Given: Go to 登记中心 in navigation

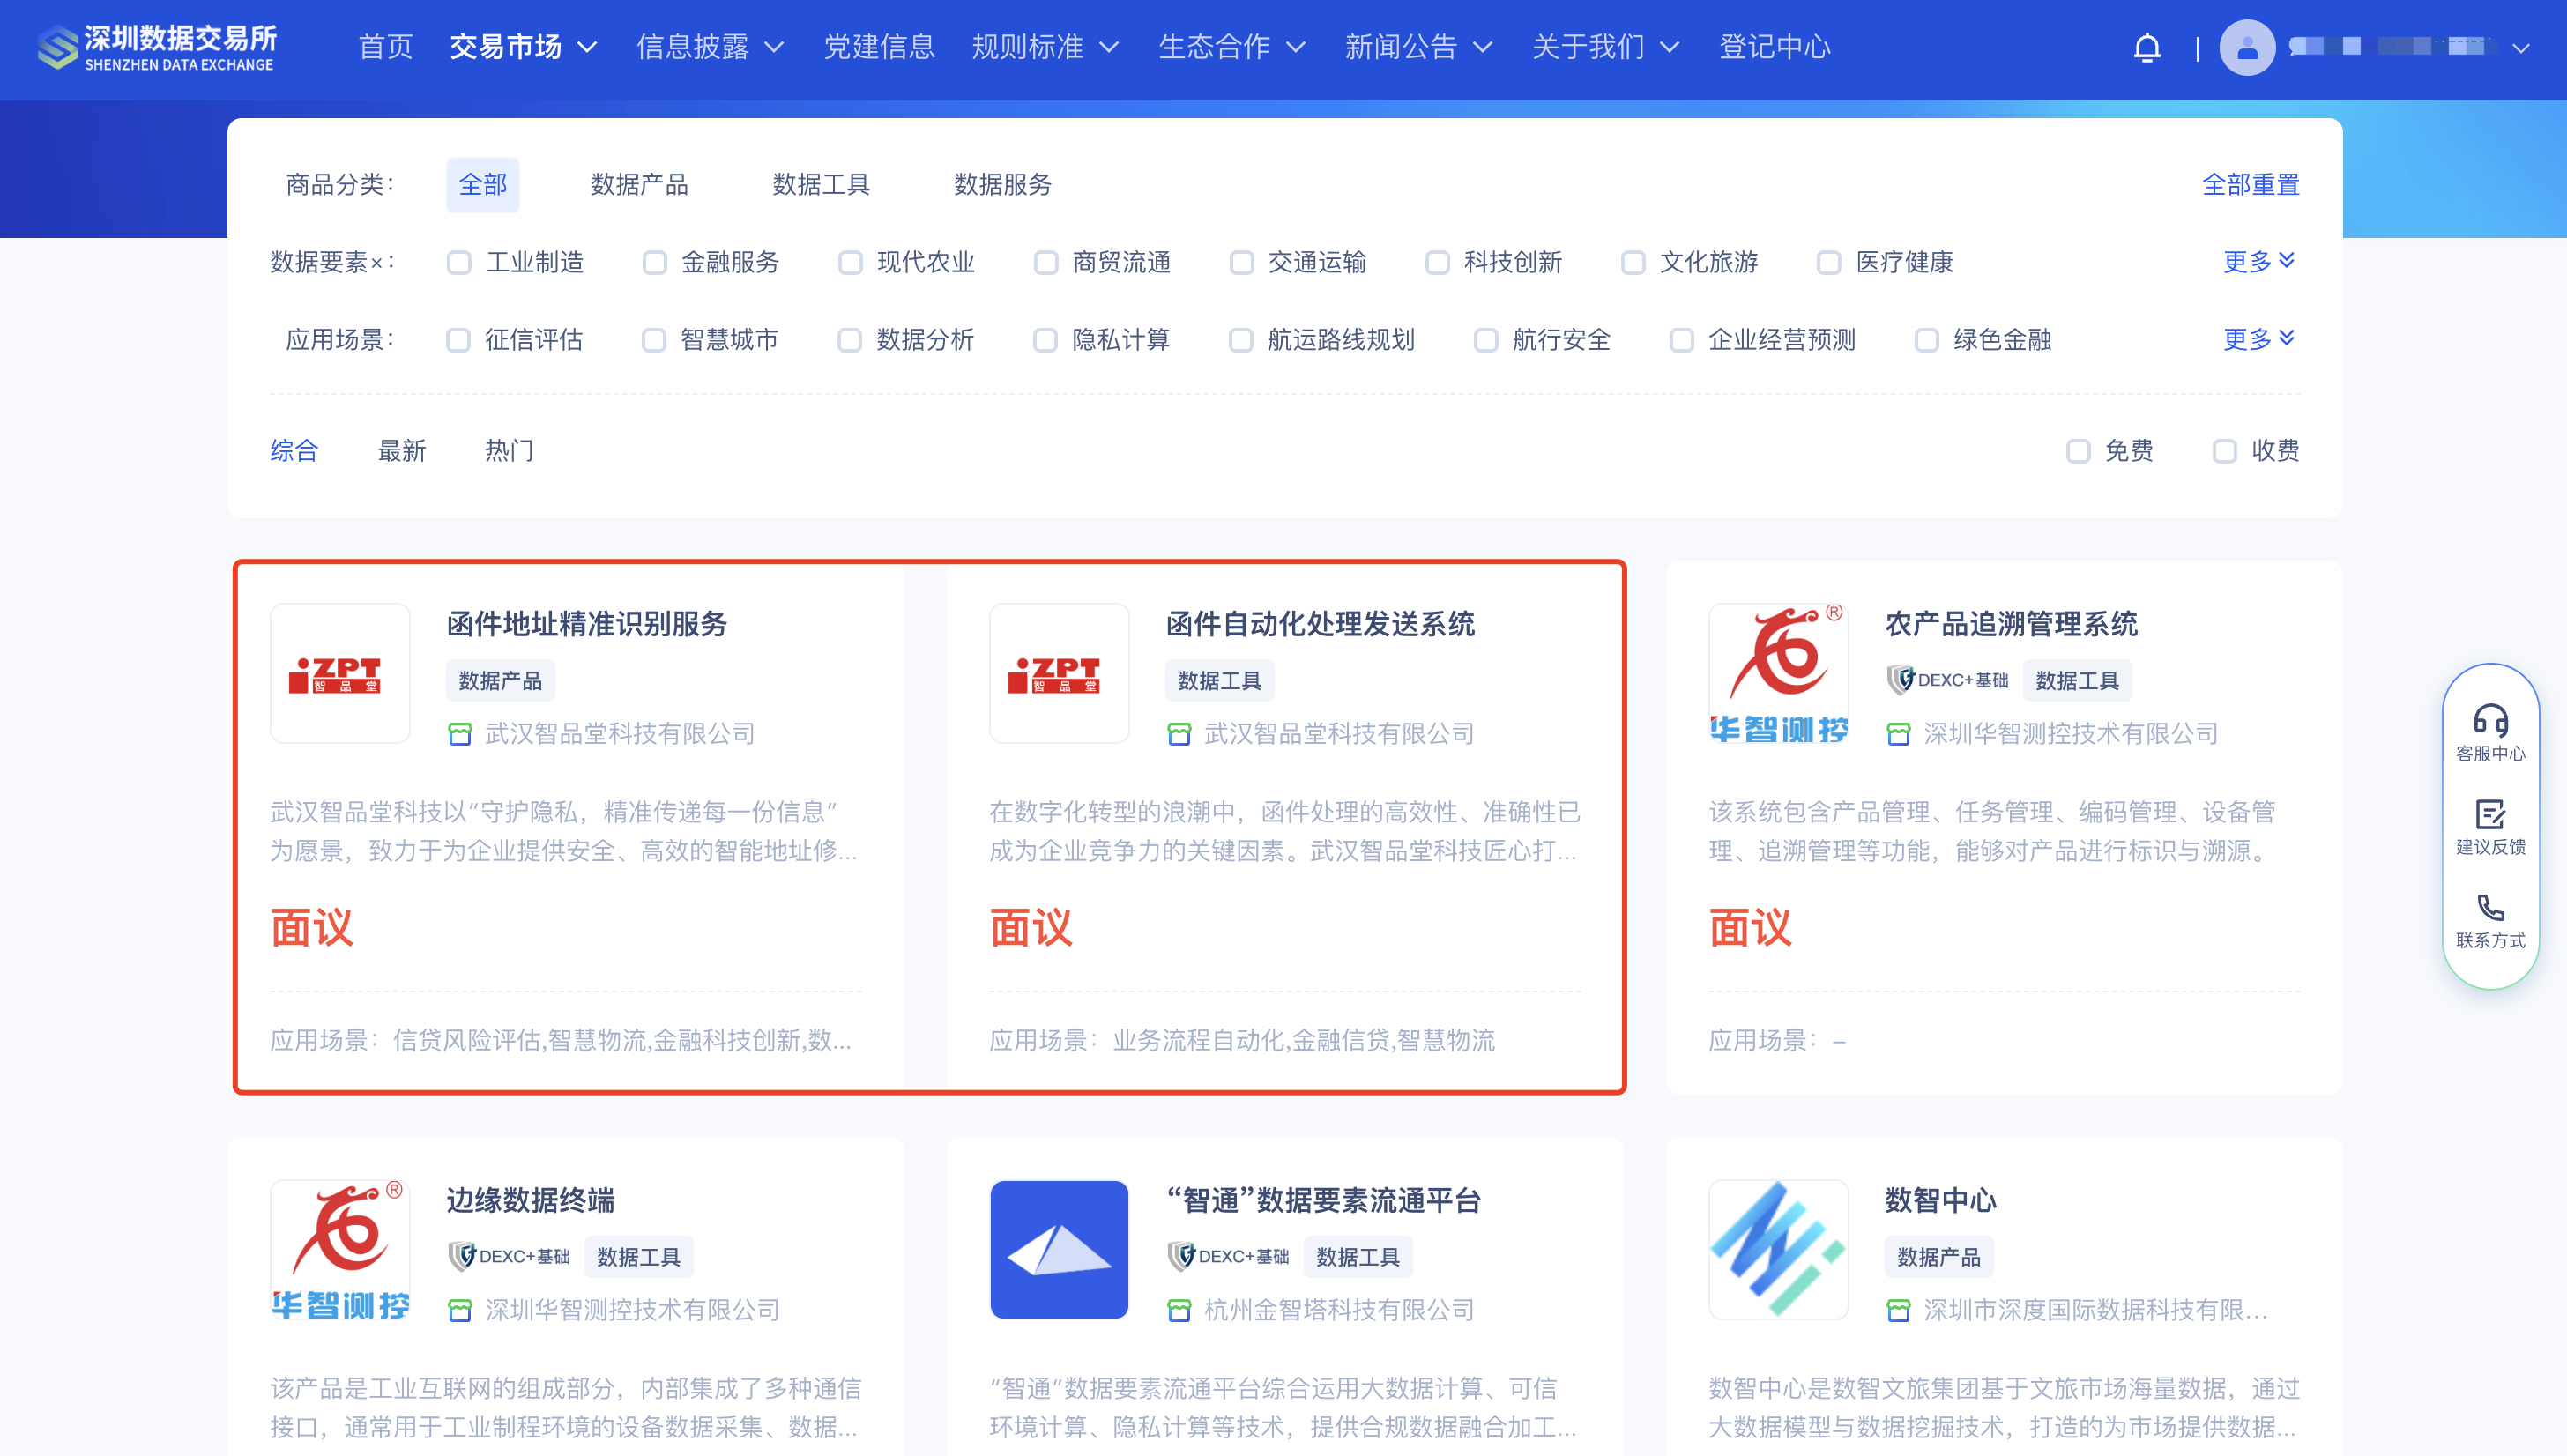Looking at the screenshot, I should point(1774,47).
